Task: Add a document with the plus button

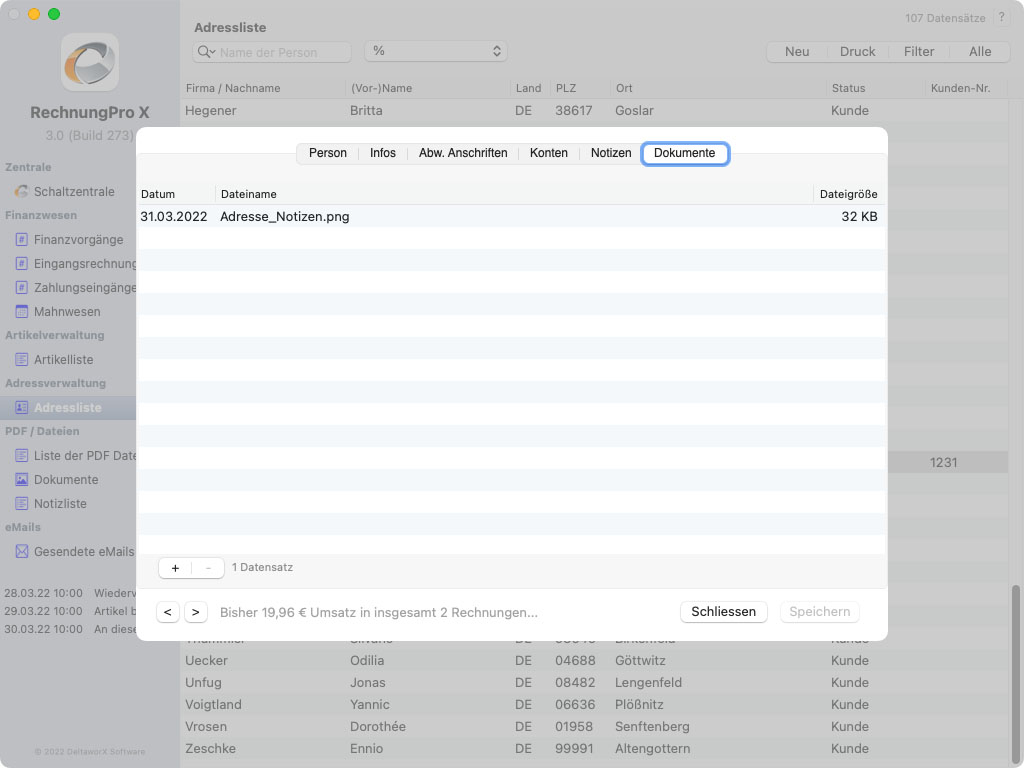Action: 175,568
